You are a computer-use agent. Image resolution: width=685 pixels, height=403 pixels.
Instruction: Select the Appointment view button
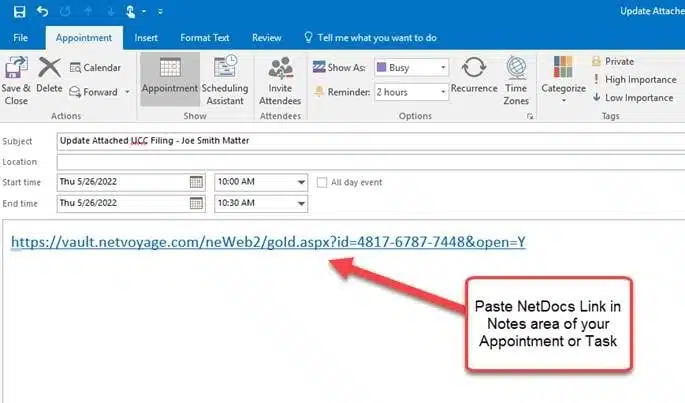(170, 79)
